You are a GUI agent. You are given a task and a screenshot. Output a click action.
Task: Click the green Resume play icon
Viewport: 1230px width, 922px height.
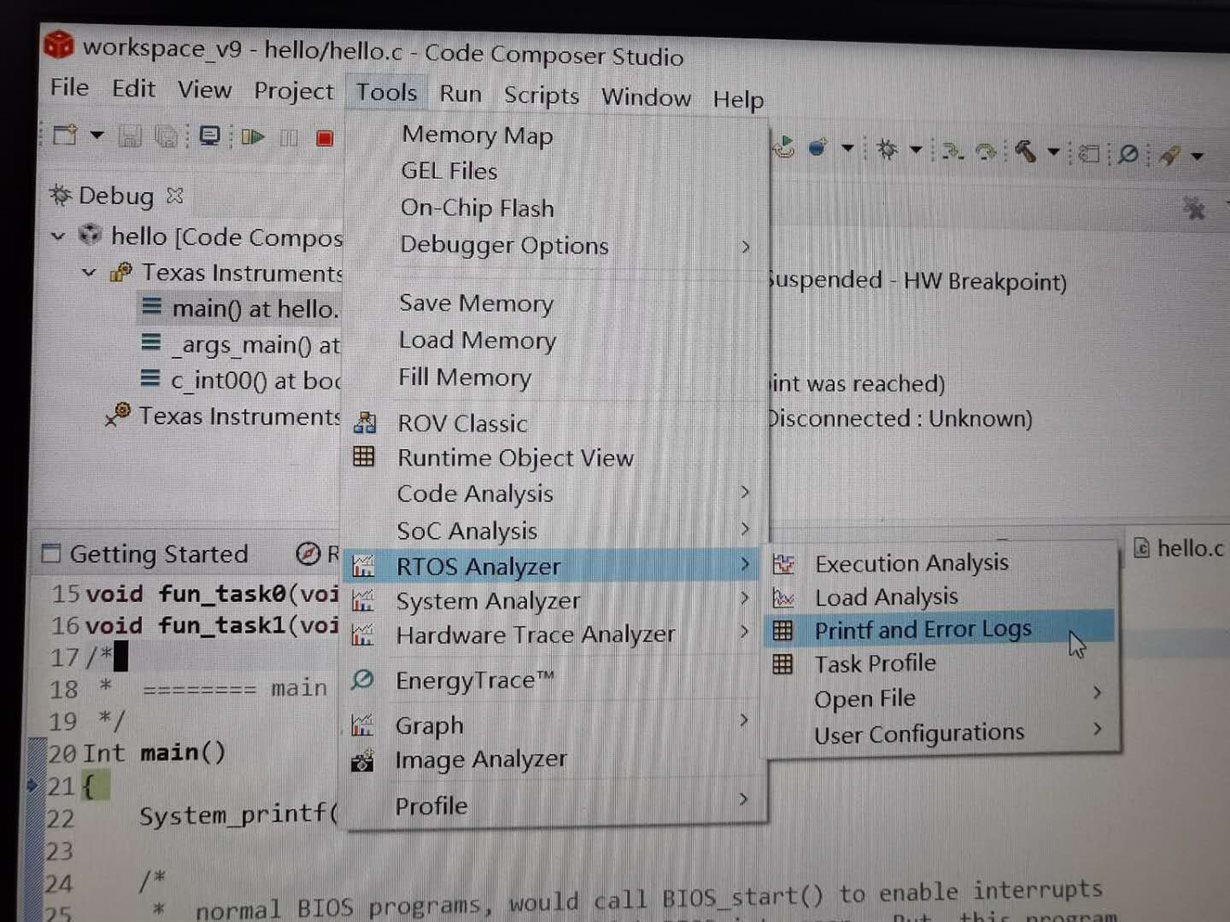click(252, 137)
